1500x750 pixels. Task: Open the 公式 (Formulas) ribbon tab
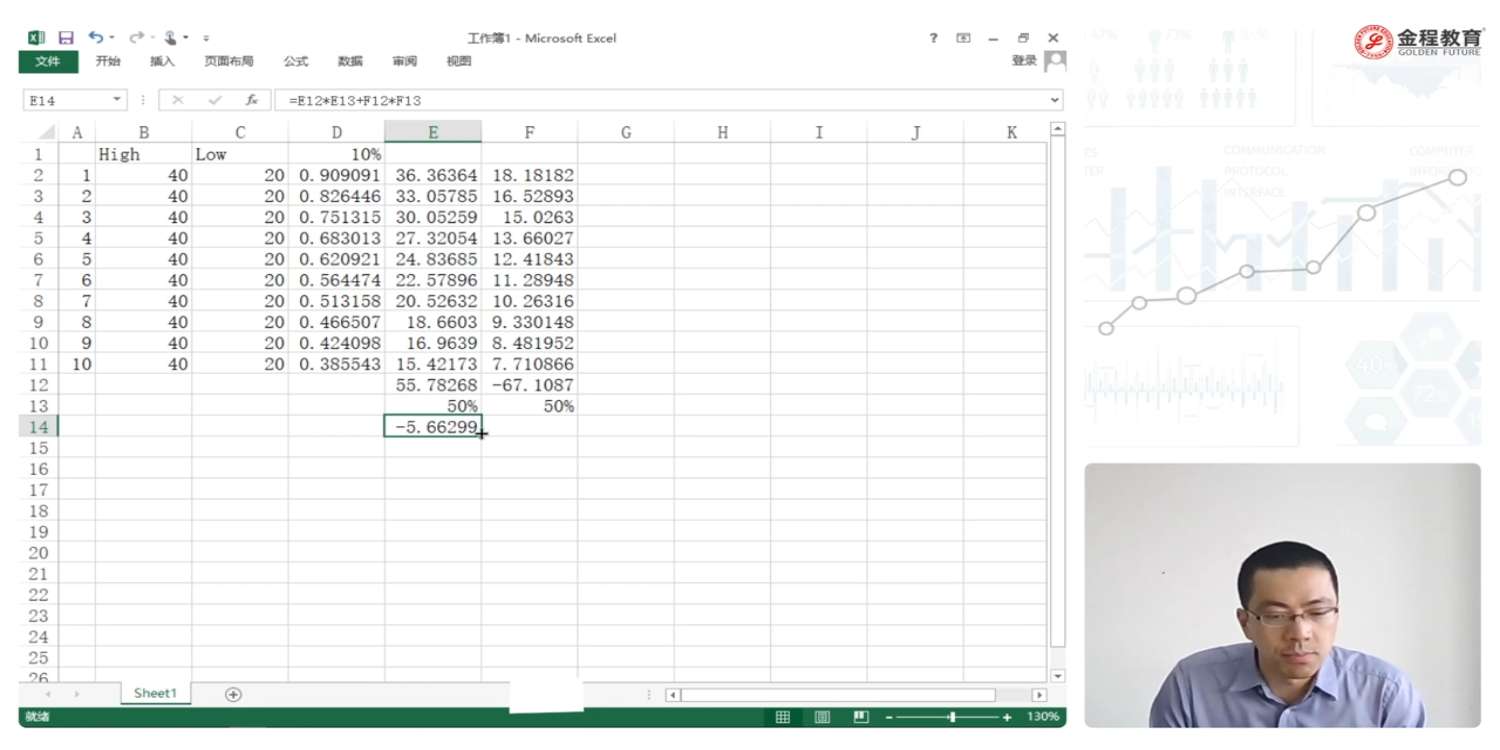(x=296, y=61)
